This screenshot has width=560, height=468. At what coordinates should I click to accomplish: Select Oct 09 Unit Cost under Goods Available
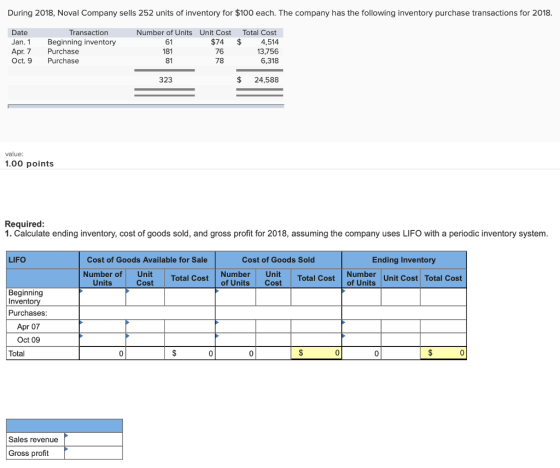click(x=145, y=340)
